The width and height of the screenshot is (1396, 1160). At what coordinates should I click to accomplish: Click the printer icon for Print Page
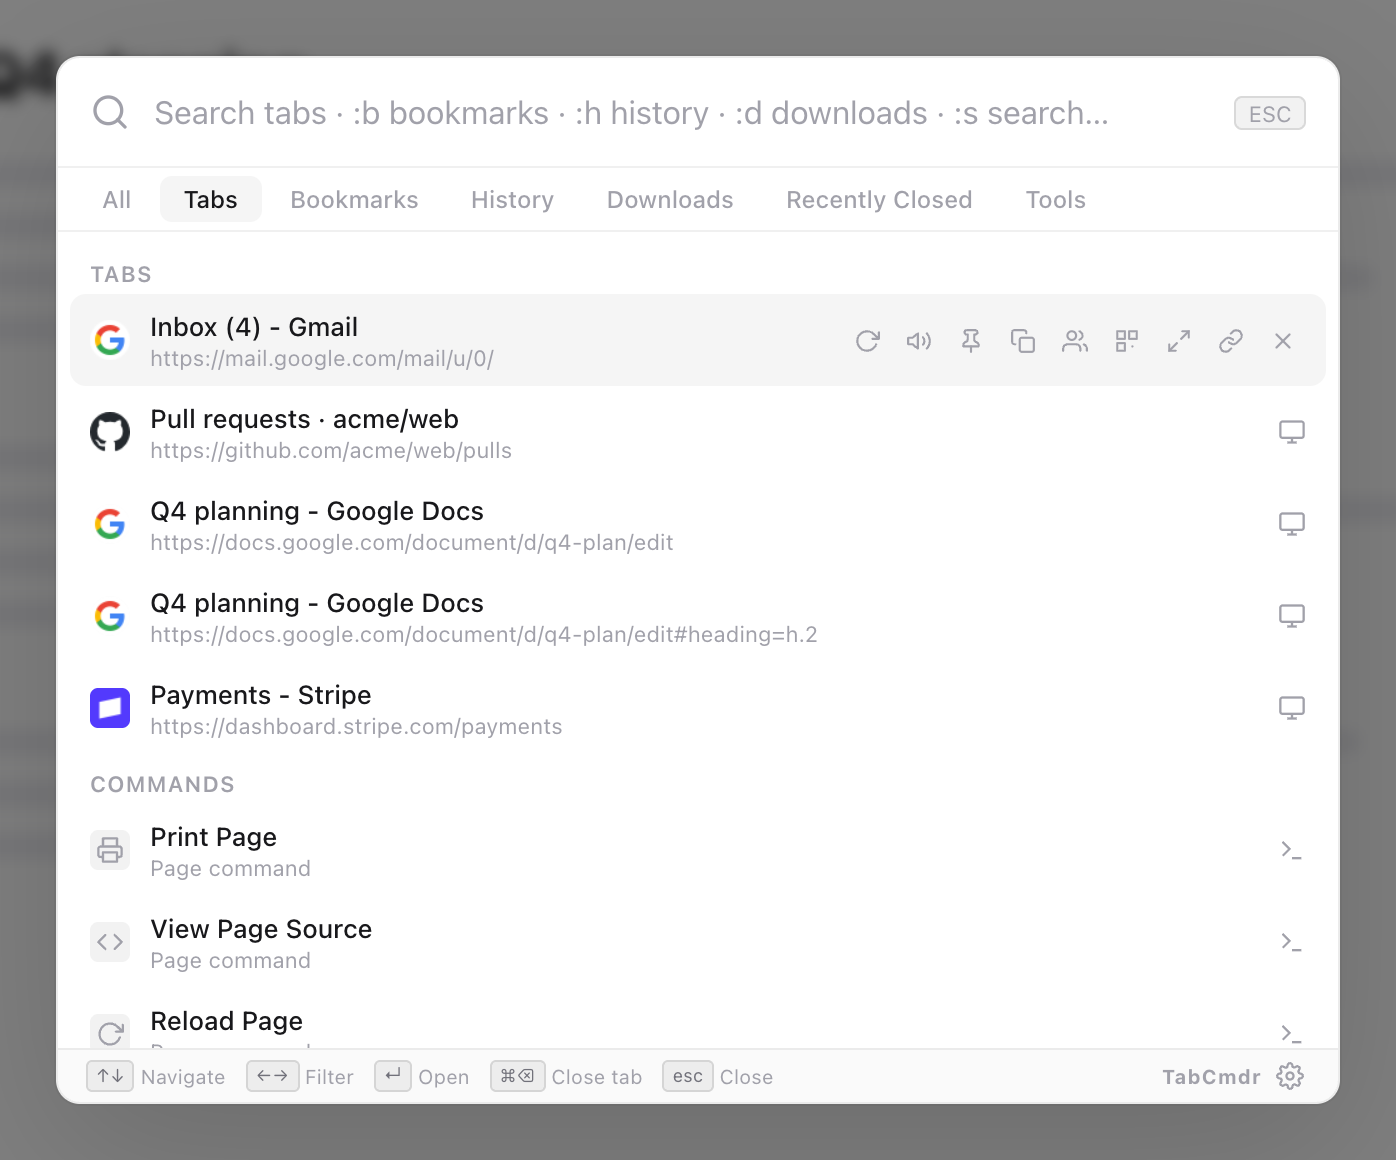pyautogui.click(x=110, y=850)
